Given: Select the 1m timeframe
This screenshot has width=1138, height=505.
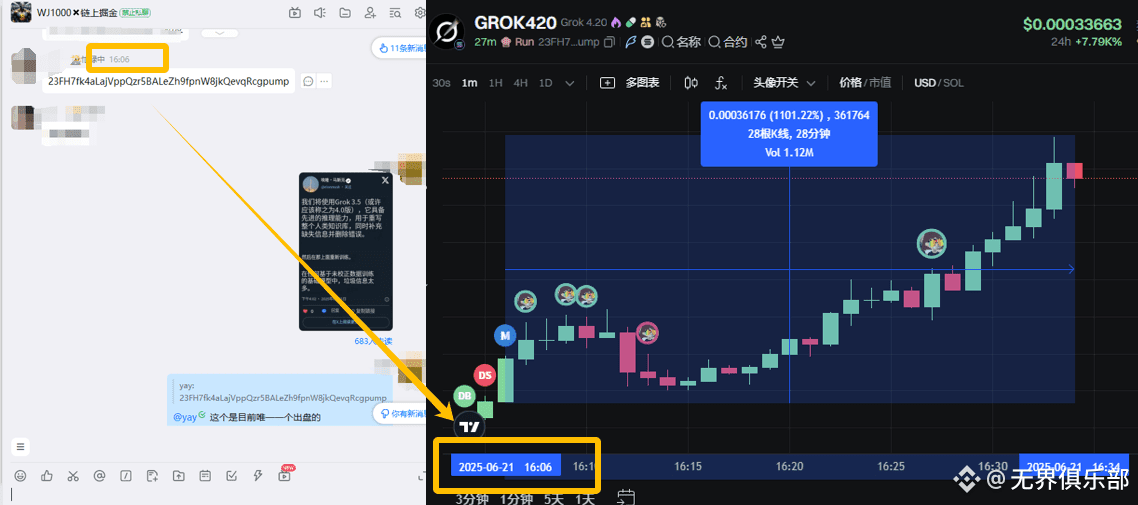Looking at the screenshot, I should [x=470, y=83].
